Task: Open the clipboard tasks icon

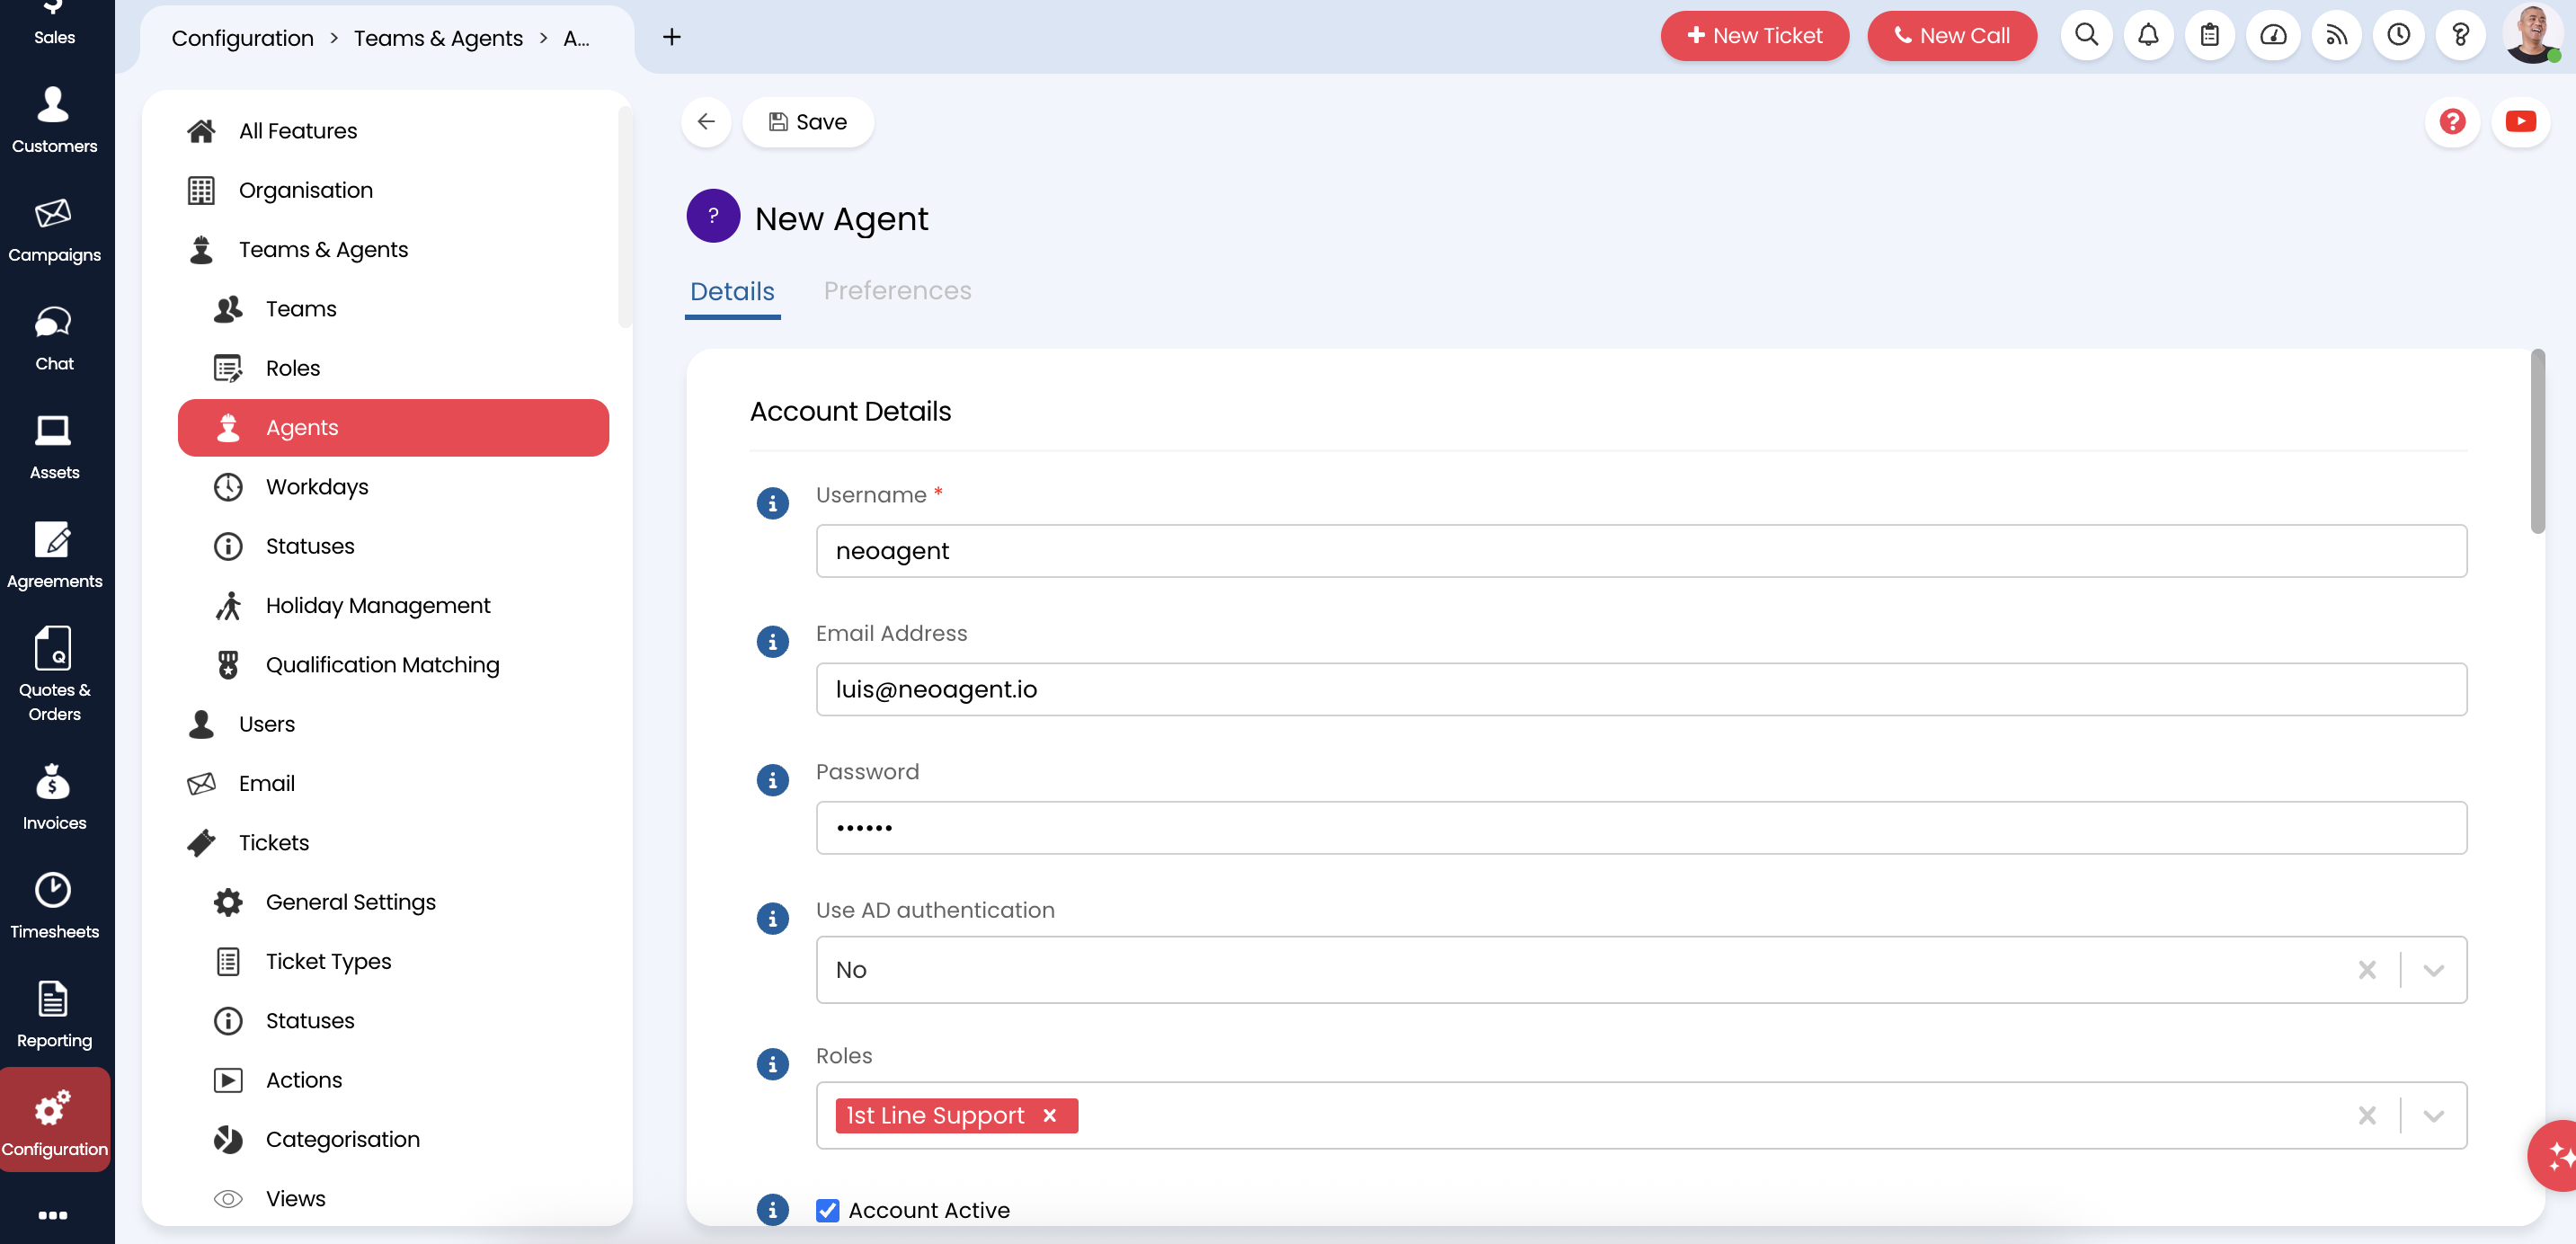Action: (x=2210, y=35)
